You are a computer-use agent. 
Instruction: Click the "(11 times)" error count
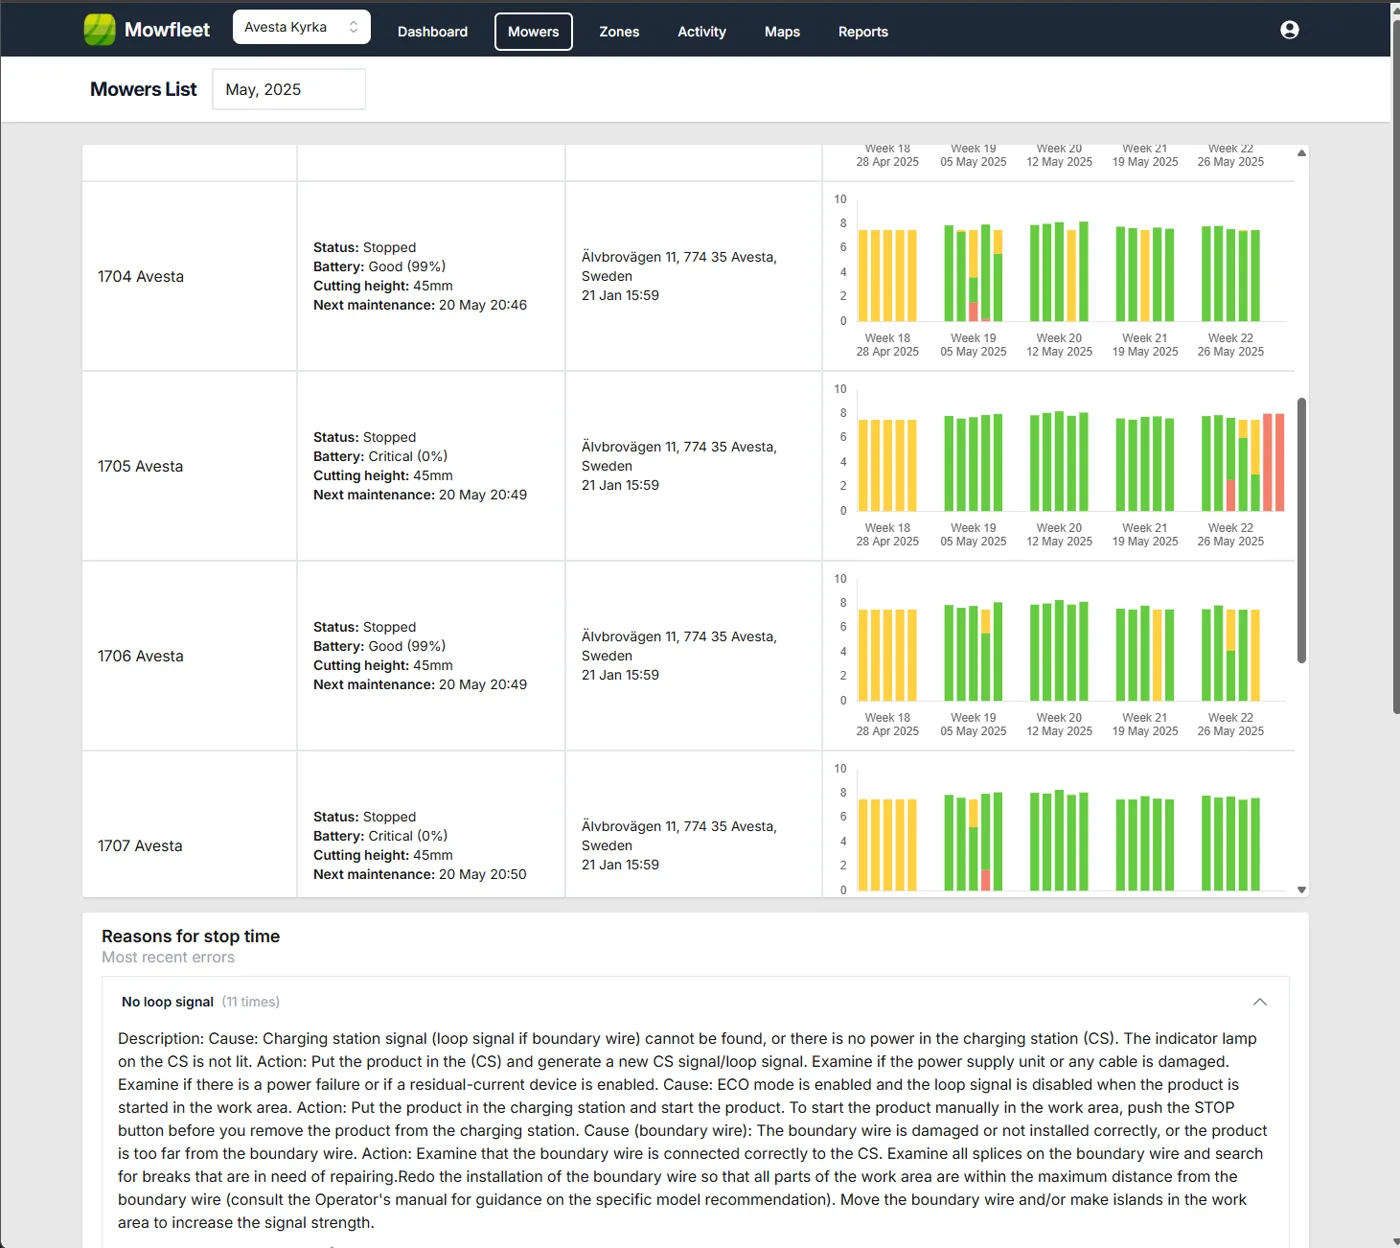click(x=251, y=1002)
